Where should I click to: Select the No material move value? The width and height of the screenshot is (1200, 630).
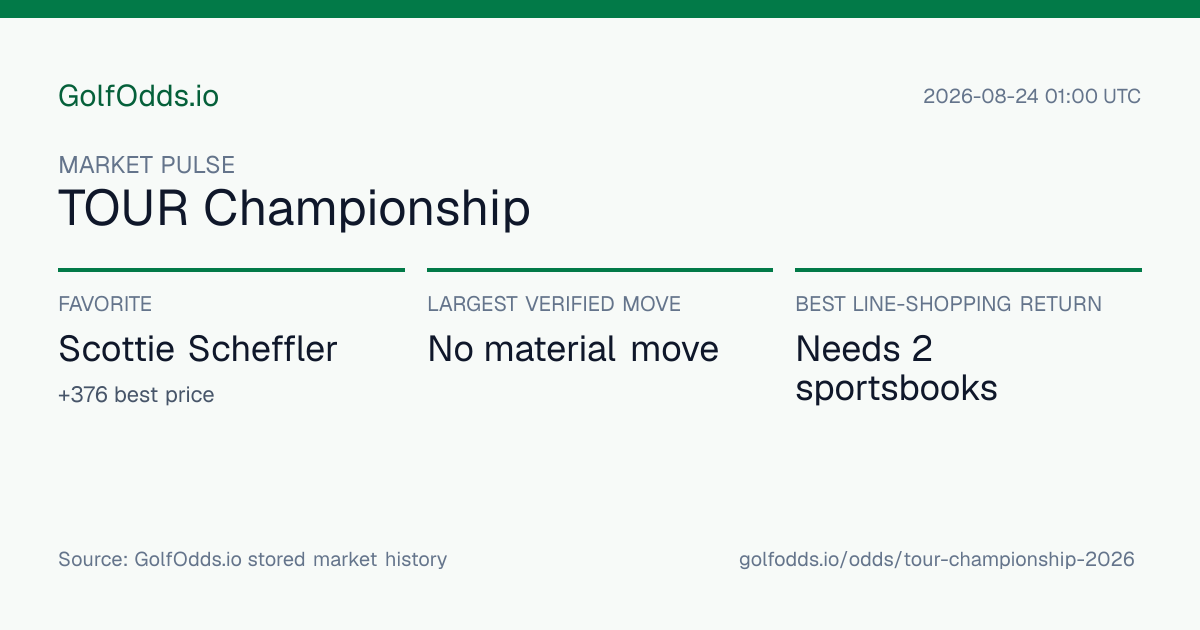coord(573,349)
